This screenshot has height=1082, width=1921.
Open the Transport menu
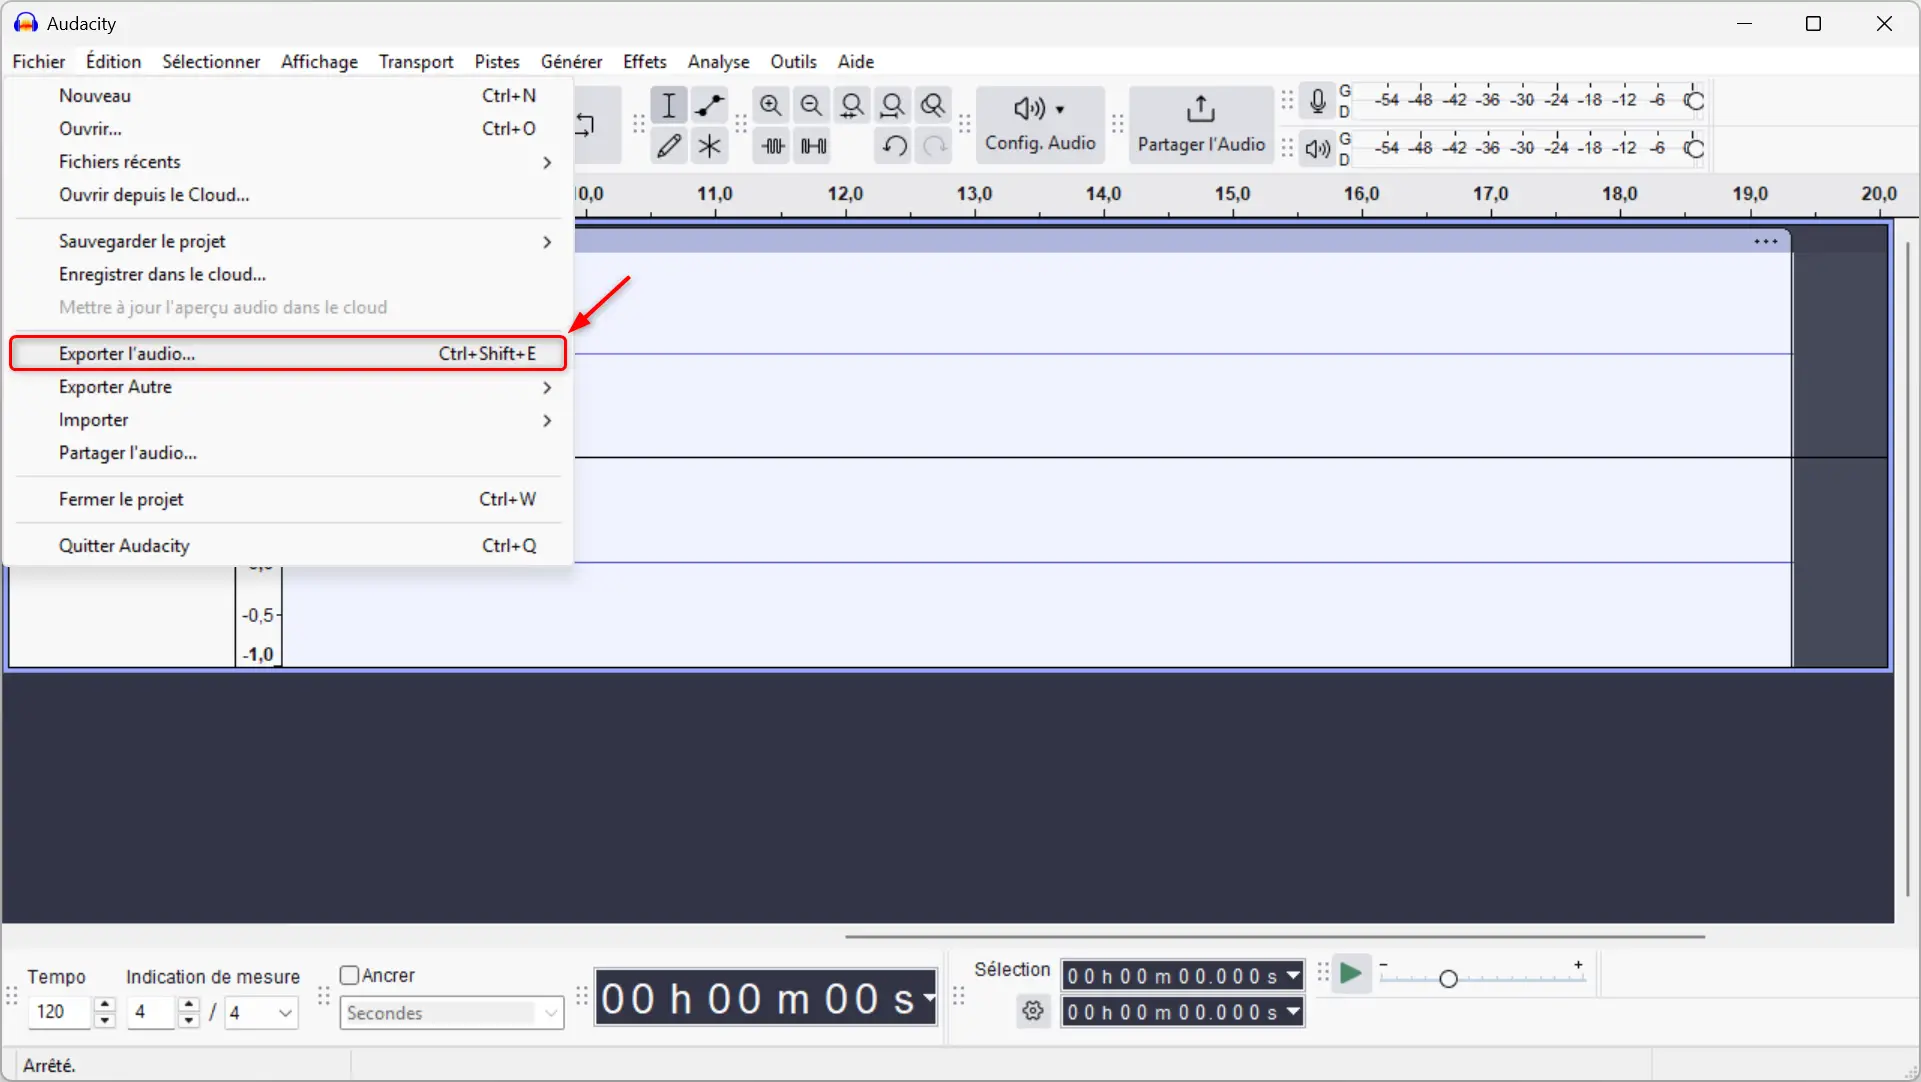point(416,61)
